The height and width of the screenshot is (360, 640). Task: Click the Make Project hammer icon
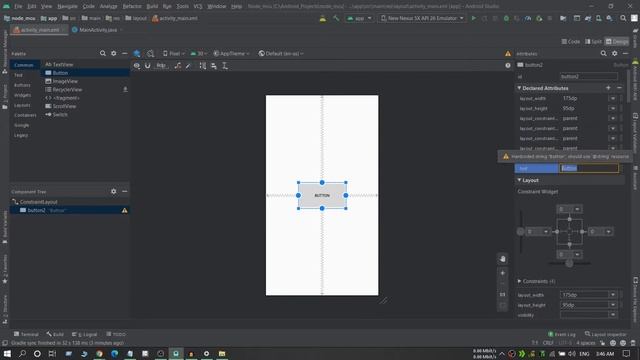pos(336,18)
